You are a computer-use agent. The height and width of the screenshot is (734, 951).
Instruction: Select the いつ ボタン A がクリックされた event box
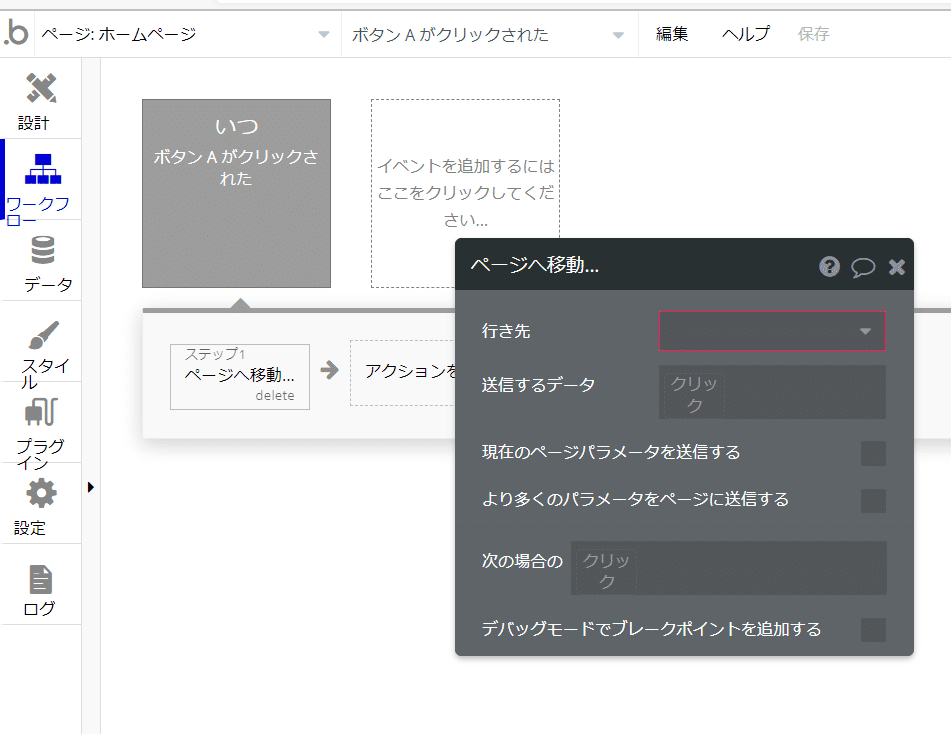coord(237,193)
